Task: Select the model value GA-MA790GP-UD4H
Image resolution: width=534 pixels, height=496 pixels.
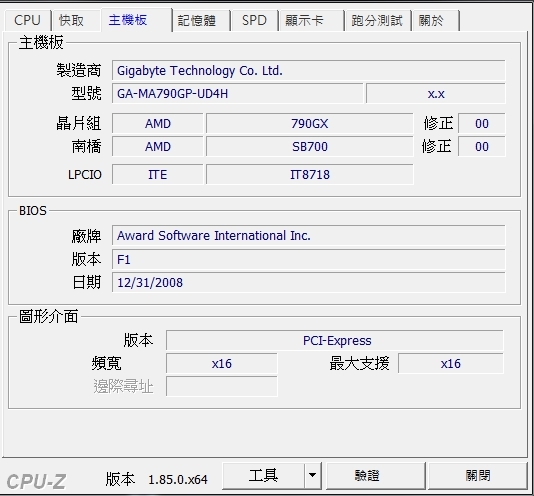Action: pyautogui.click(x=238, y=93)
